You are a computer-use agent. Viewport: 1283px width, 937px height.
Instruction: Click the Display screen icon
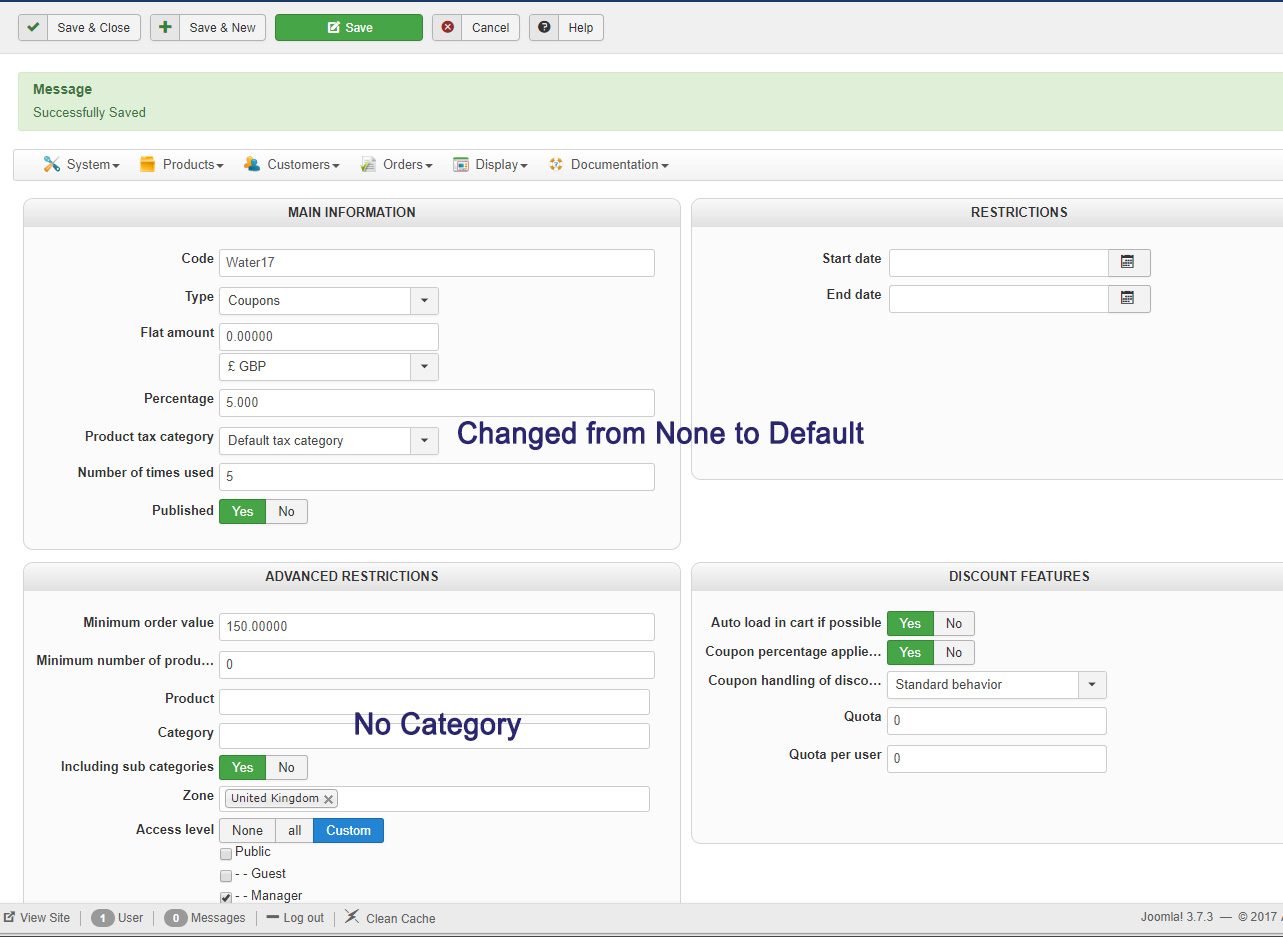coord(461,164)
